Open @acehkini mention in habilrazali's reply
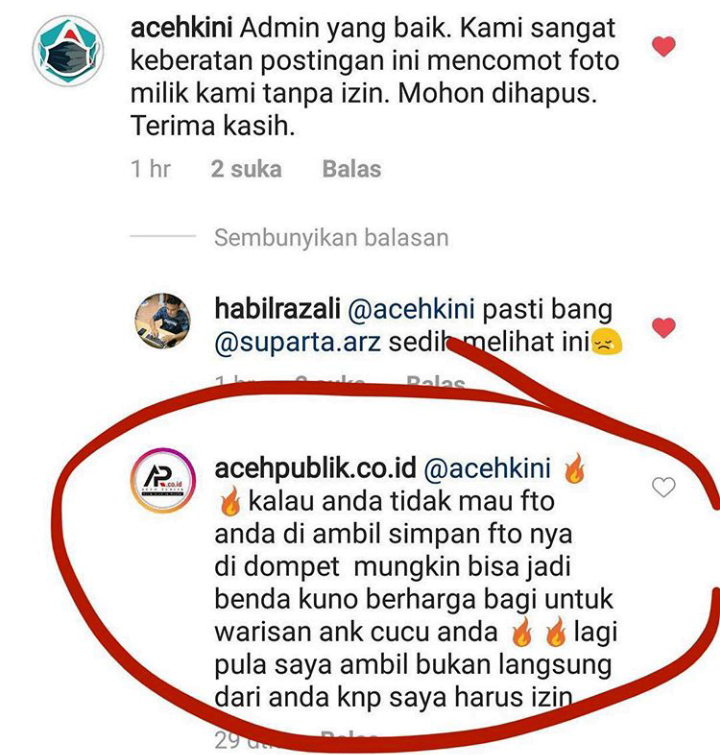Image resolution: width=720 pixels, height=755 pixels. click(411, 309)
